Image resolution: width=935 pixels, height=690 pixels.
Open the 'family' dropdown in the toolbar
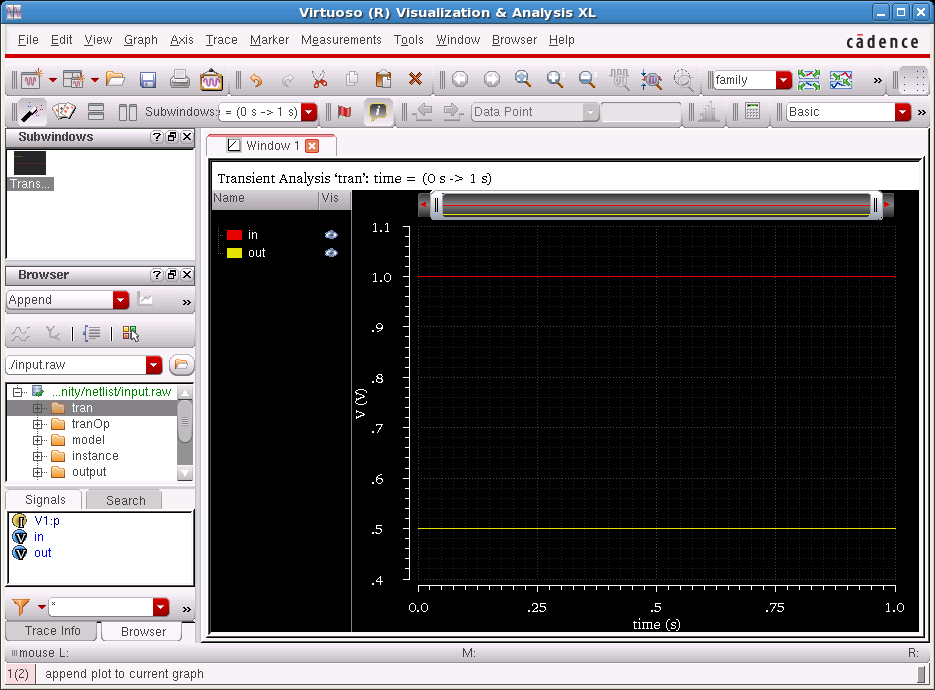click(x=783, y=80)
